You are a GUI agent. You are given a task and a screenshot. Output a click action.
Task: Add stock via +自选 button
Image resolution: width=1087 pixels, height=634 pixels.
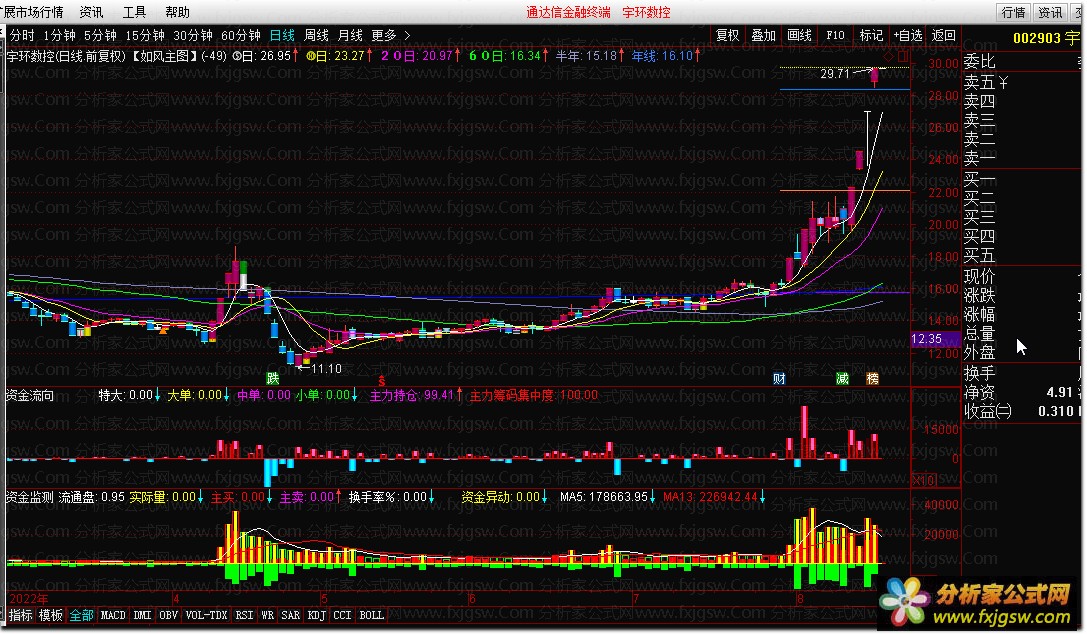point(907,35)
